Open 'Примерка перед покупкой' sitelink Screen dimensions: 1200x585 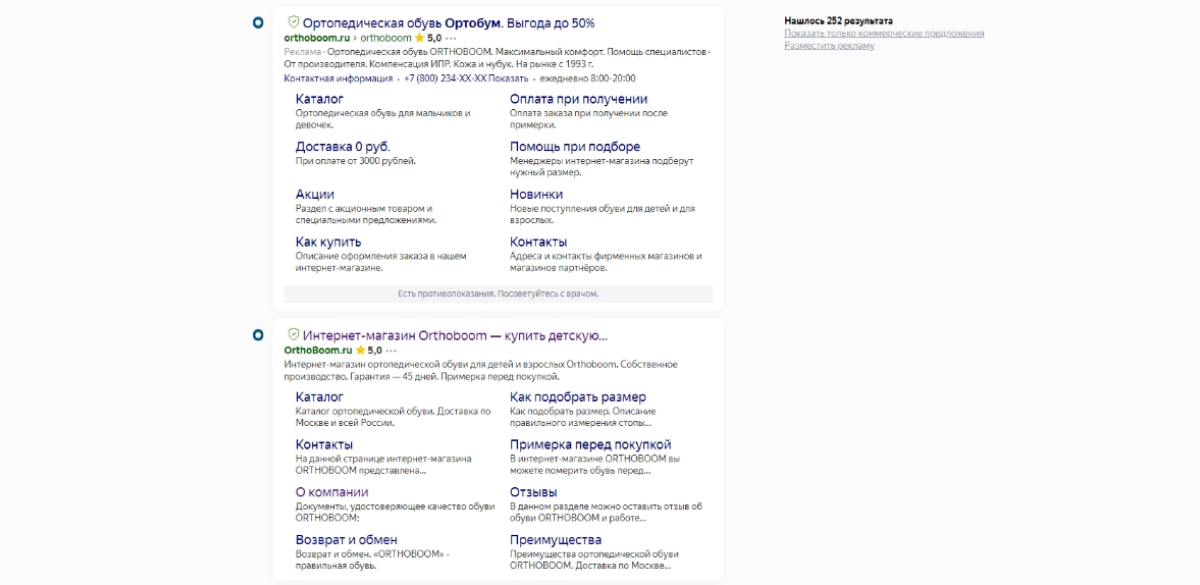point(591,444)
